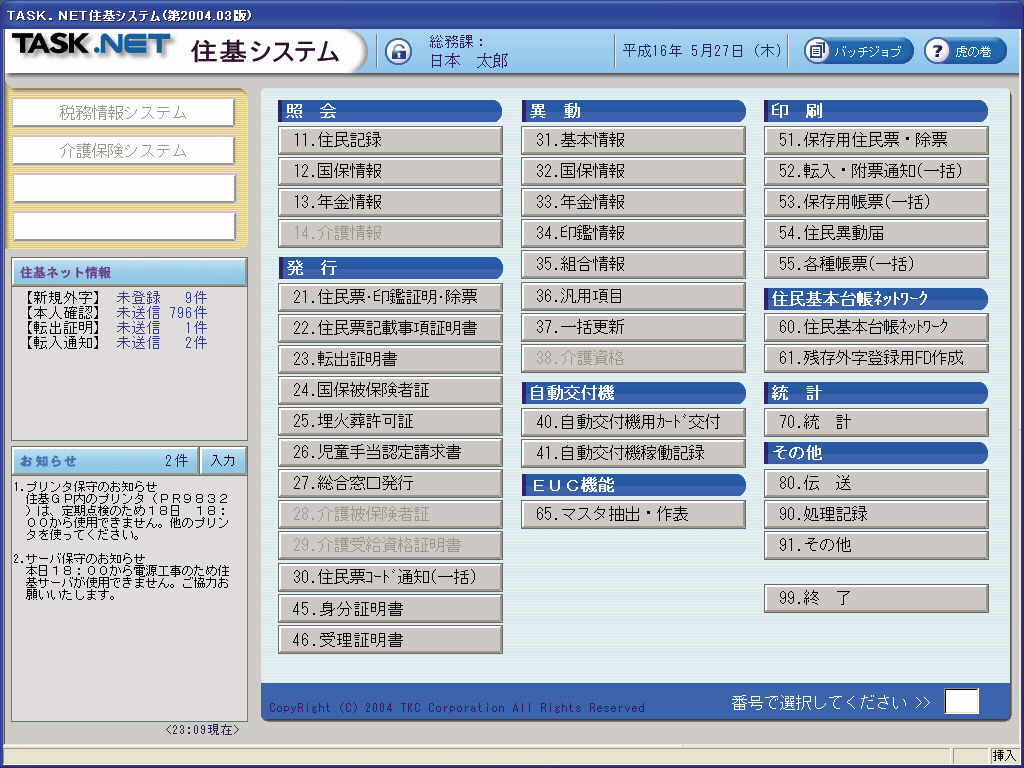The width and height of the screenshot is (1024, 768).
Task: Click the 入力 button in お知らせ panel
Action: tap(223, 461)
